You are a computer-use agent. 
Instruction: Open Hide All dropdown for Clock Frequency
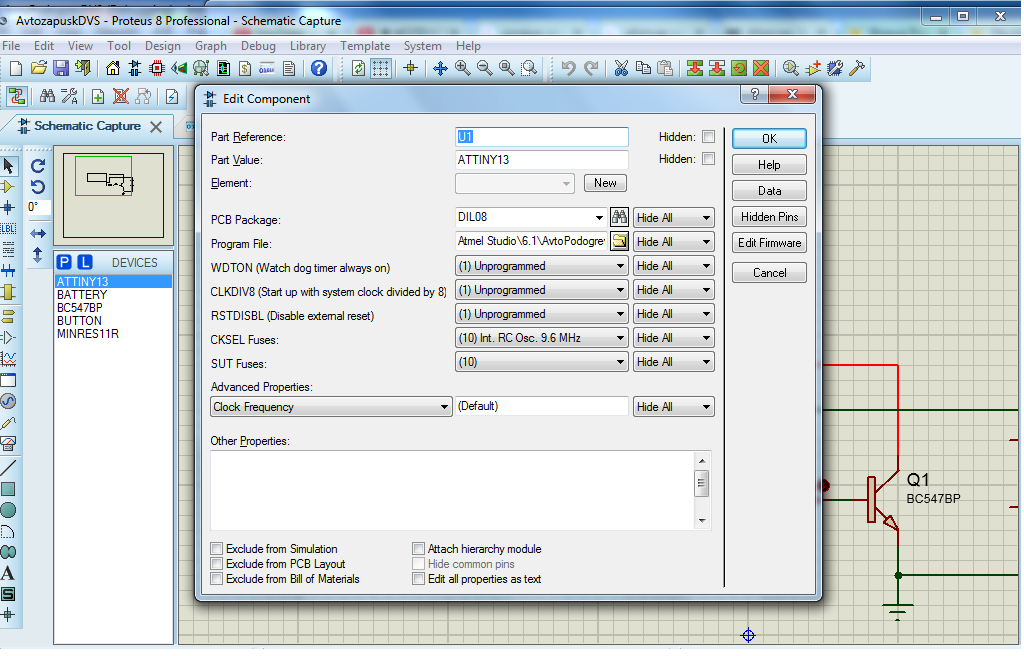(673, 406)
